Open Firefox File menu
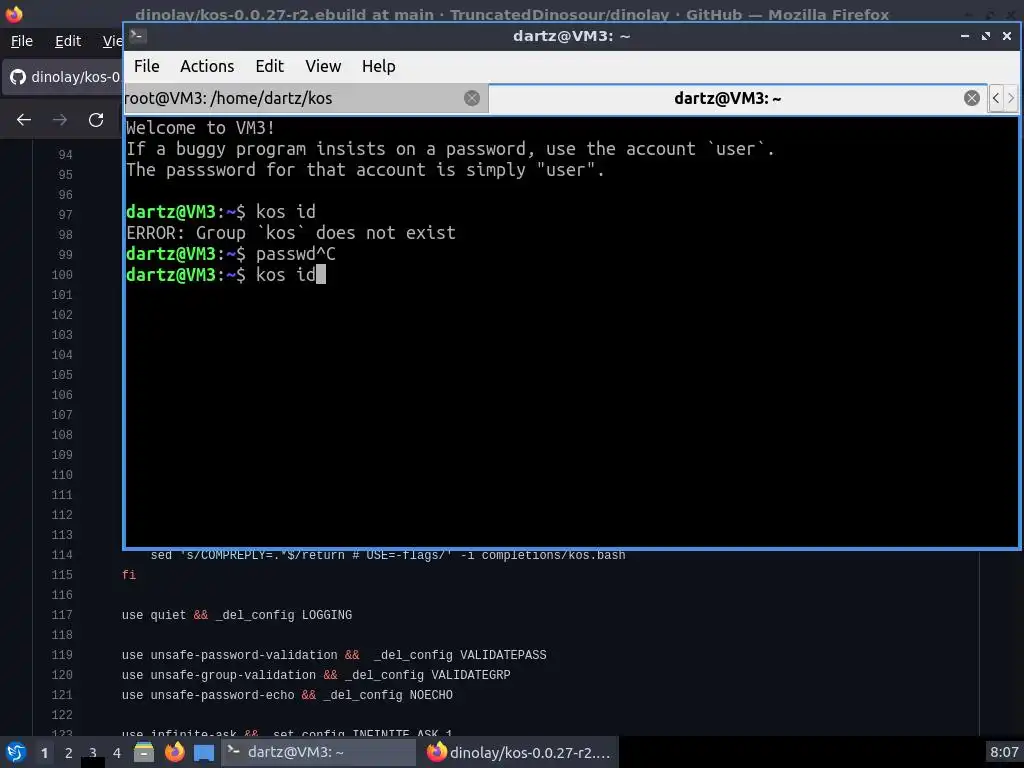This screenshot has height=768, width=1024. (x=22, y=41)
